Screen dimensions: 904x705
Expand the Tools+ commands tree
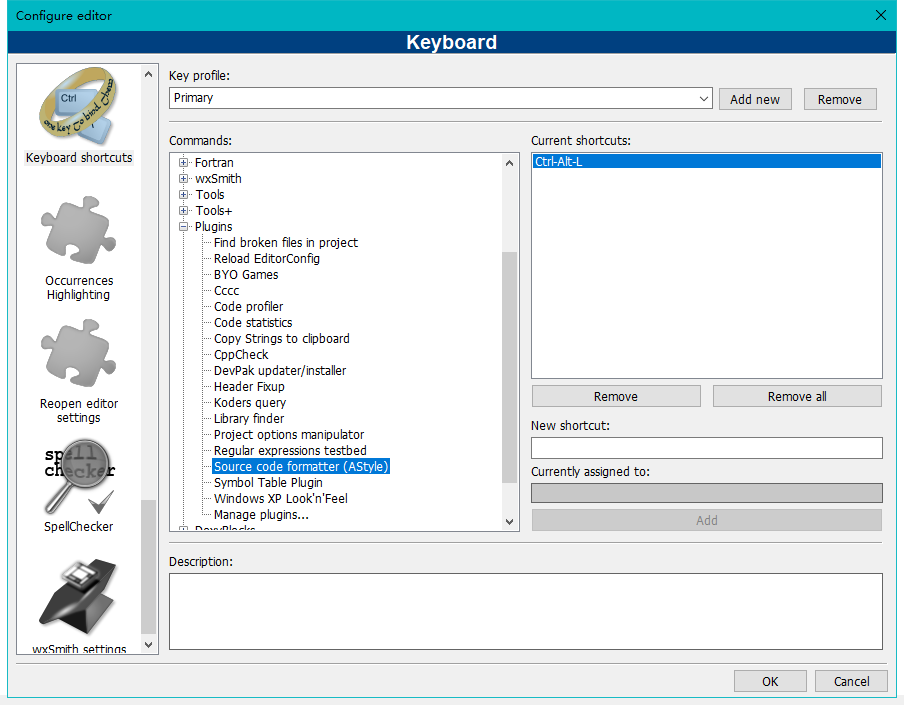click(x=183, y=210)
